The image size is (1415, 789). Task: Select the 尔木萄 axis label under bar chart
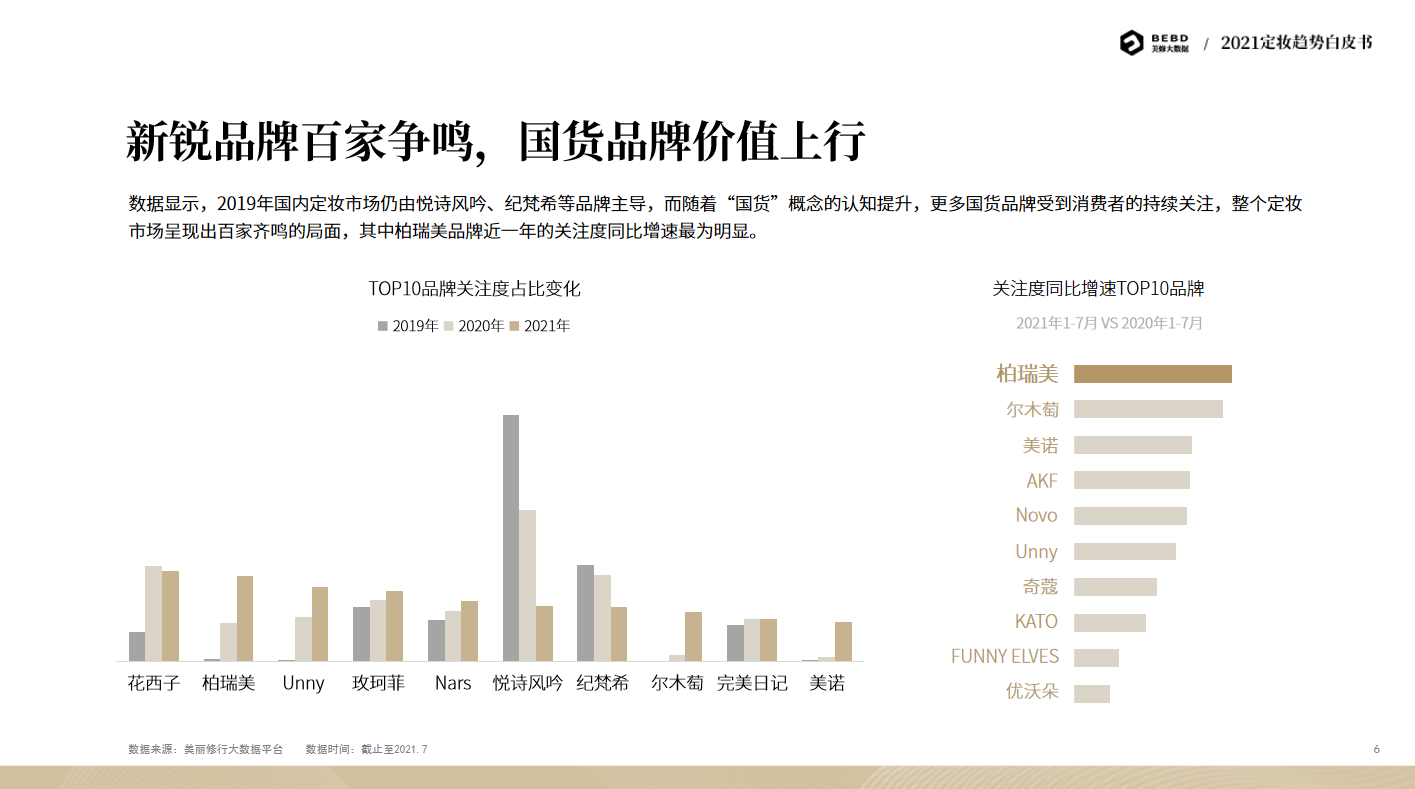(677, 683)
